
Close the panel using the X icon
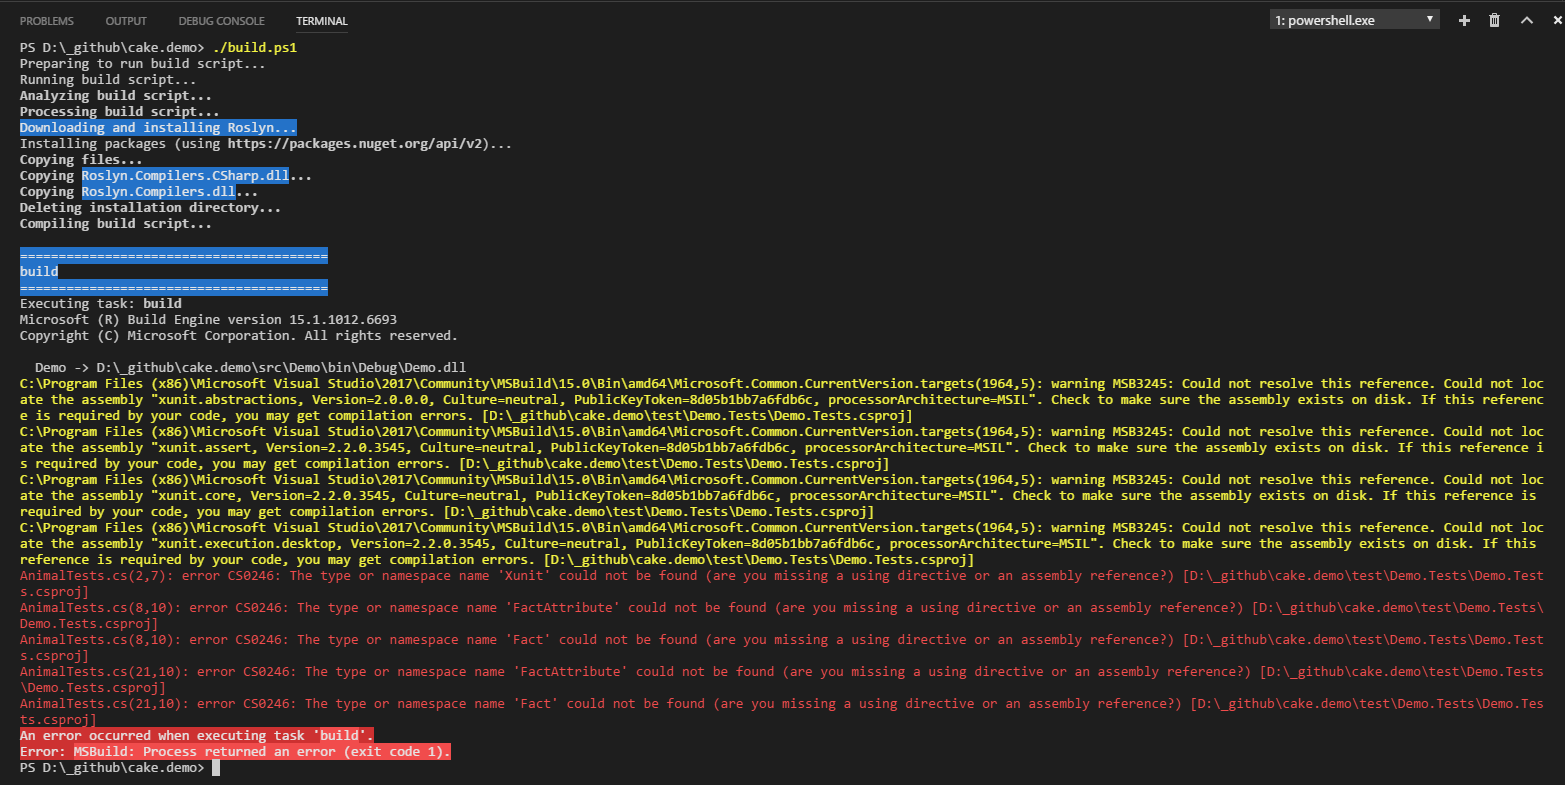(x=1555, y=20)
